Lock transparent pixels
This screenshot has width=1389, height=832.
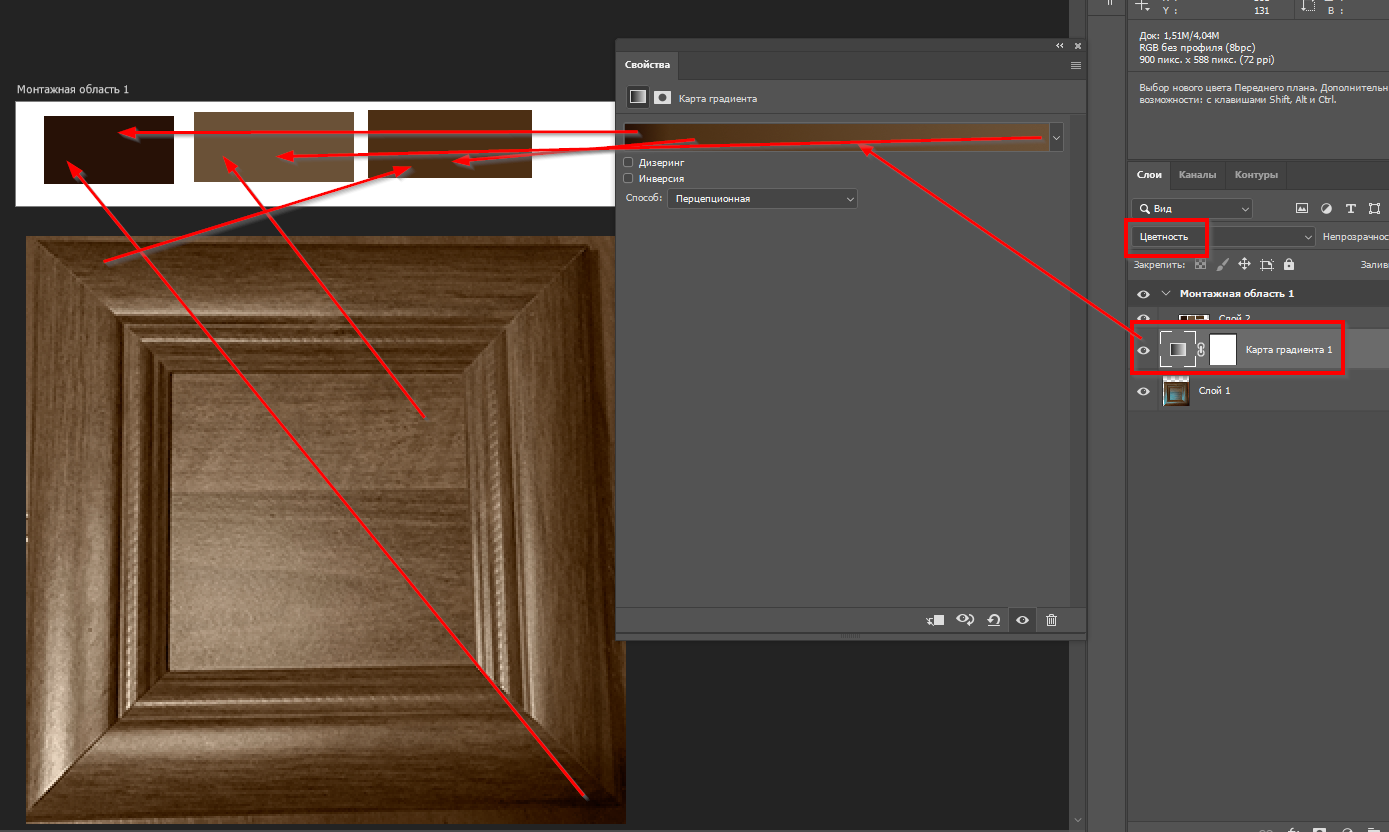tap(1201, 265)
